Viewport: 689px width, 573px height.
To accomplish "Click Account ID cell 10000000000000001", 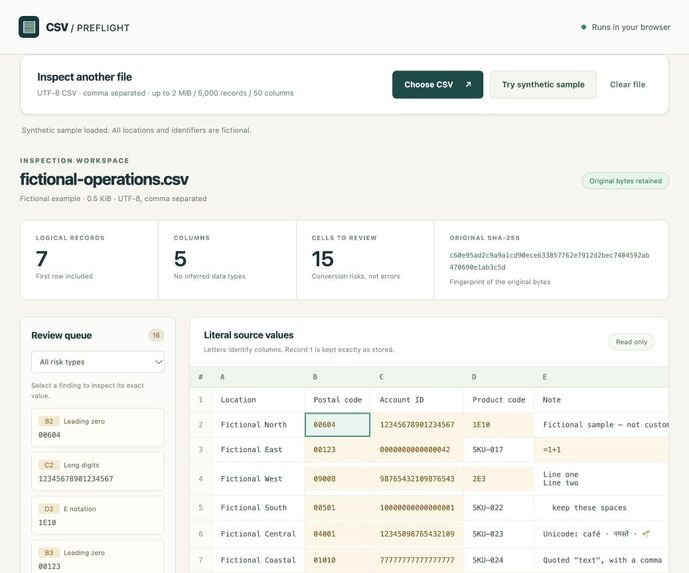I will tap(417, 508).
